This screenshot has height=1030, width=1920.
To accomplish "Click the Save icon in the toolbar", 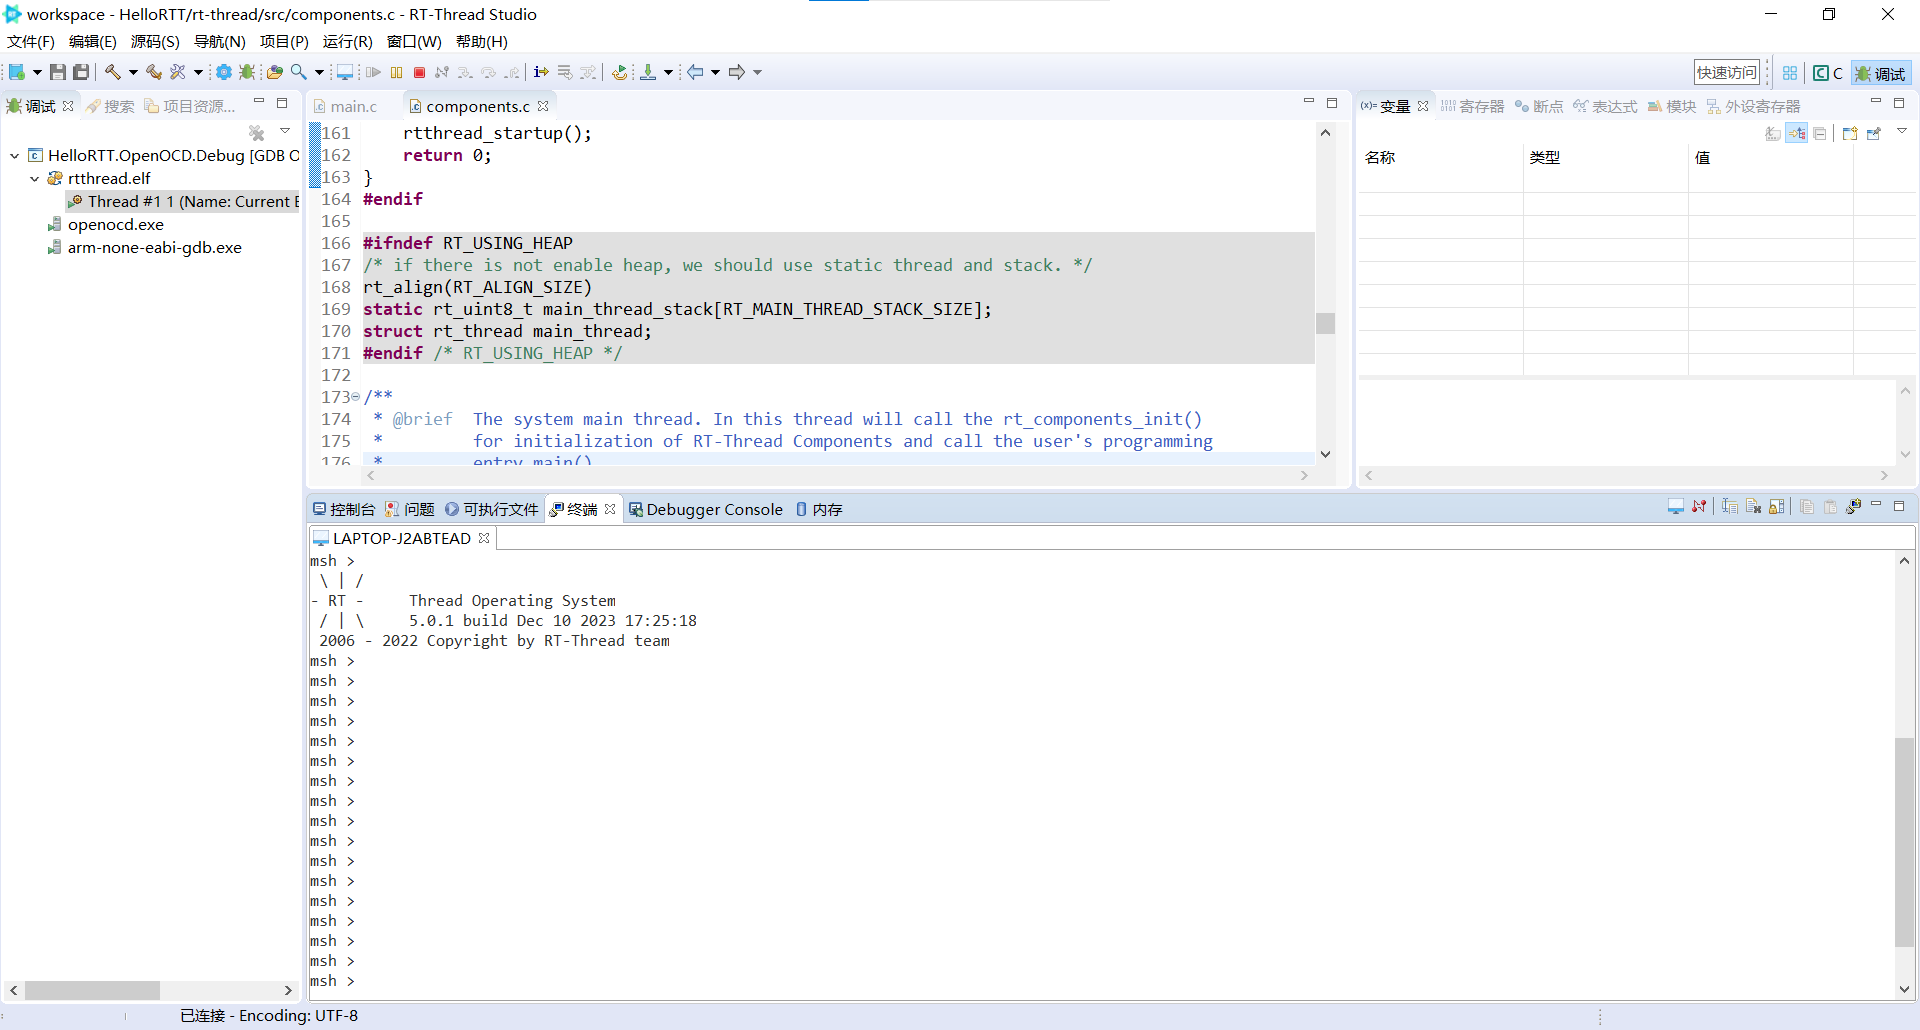I will point(58,72).
